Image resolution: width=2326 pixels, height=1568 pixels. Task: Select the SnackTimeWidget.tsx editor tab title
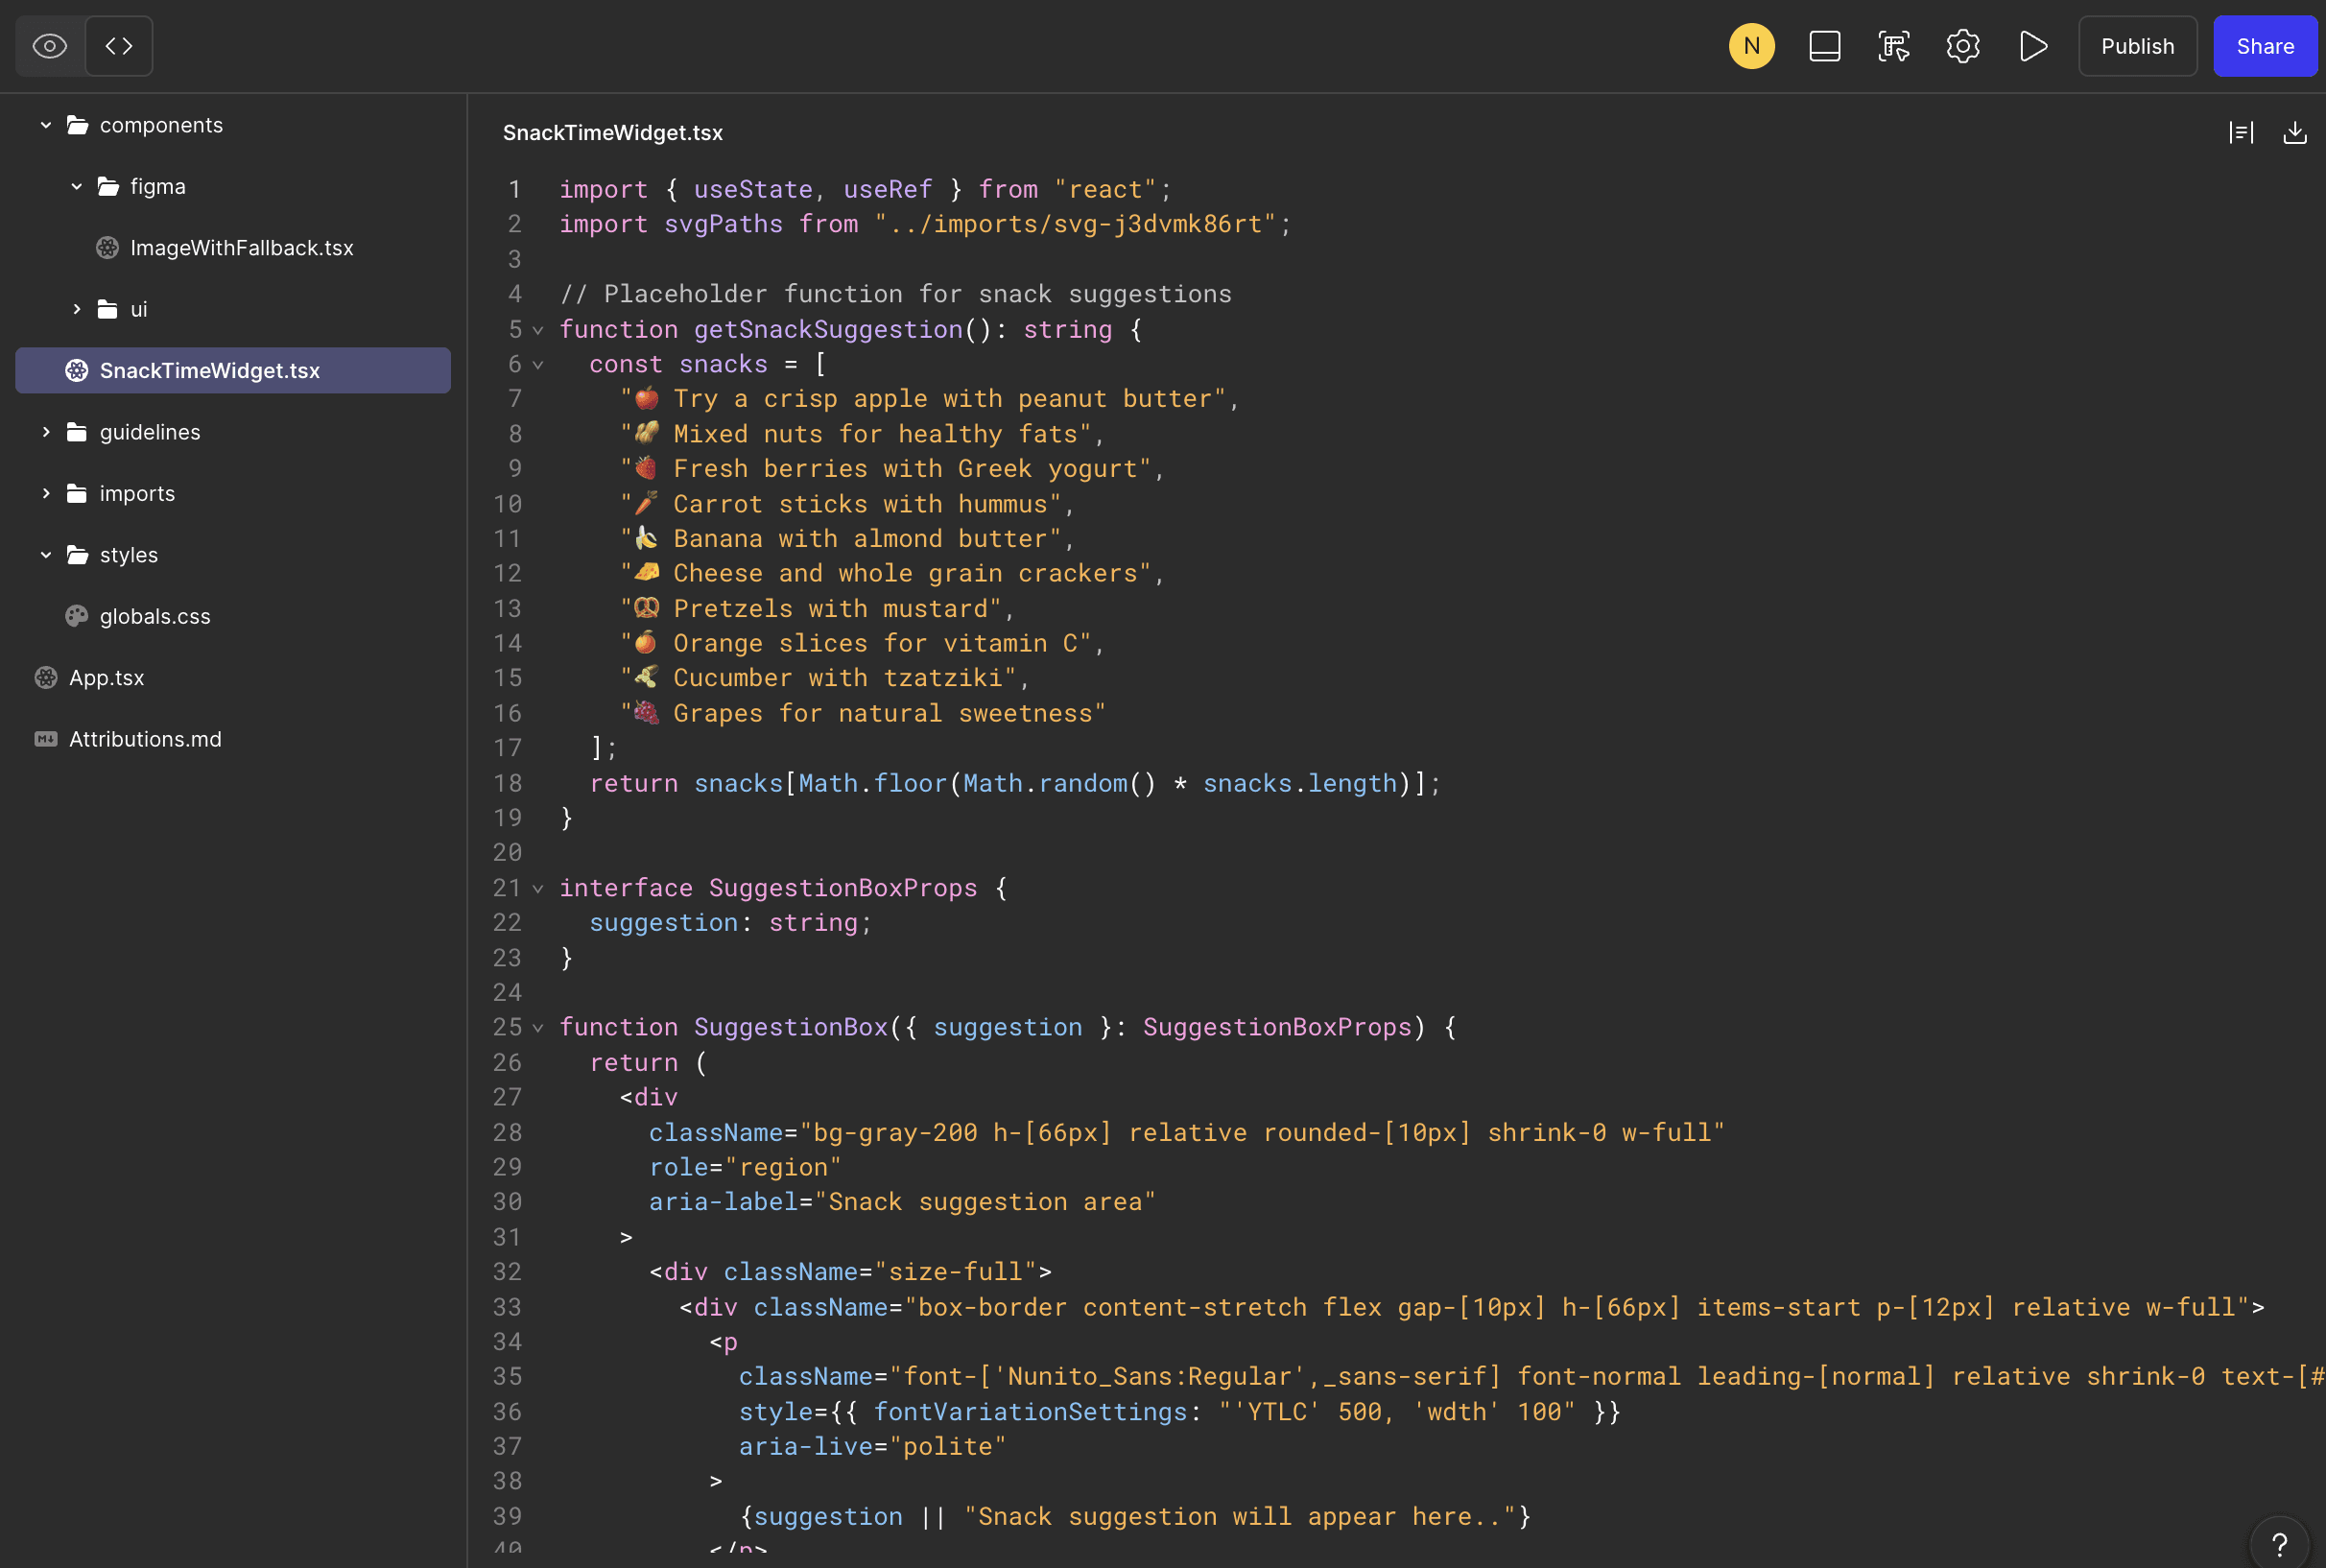point(612,133)
